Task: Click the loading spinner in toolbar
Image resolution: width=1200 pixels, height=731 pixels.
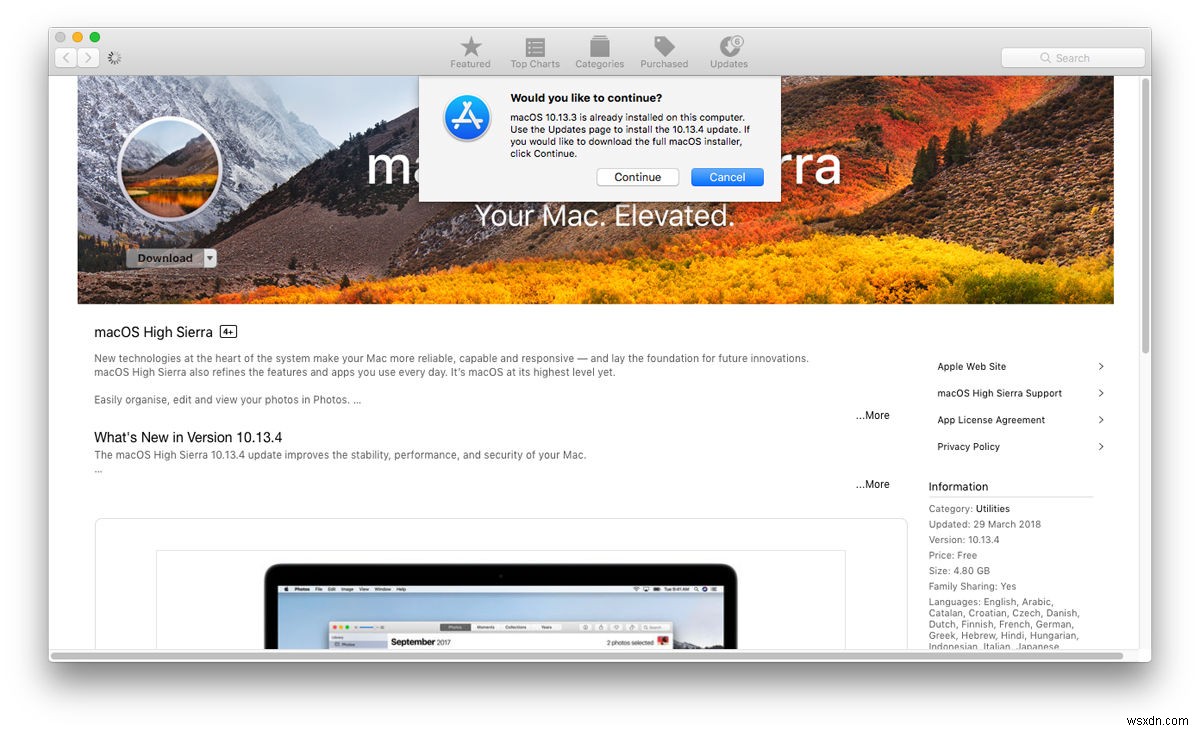Action: tap(114, 58)
